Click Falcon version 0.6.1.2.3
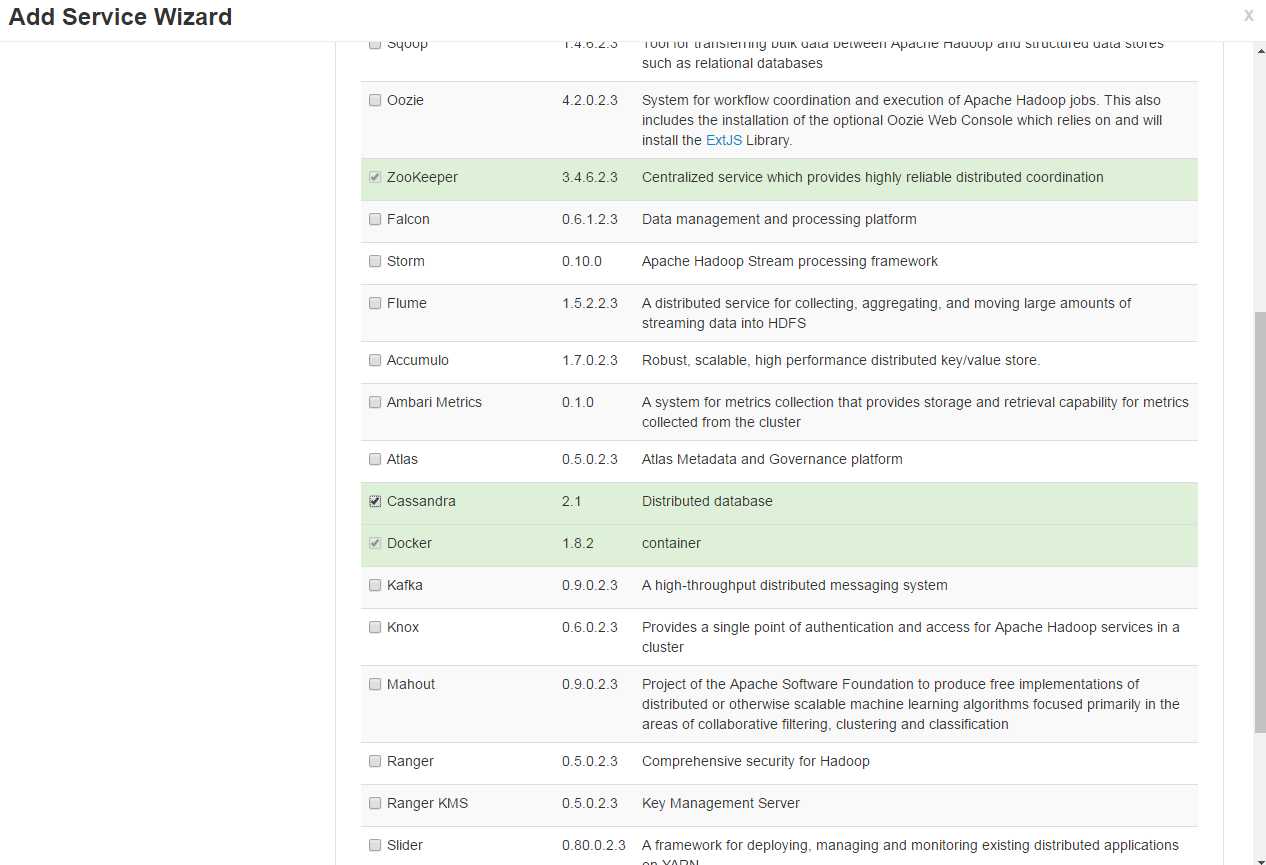The image size is (1266, 865). coord(590,219)
